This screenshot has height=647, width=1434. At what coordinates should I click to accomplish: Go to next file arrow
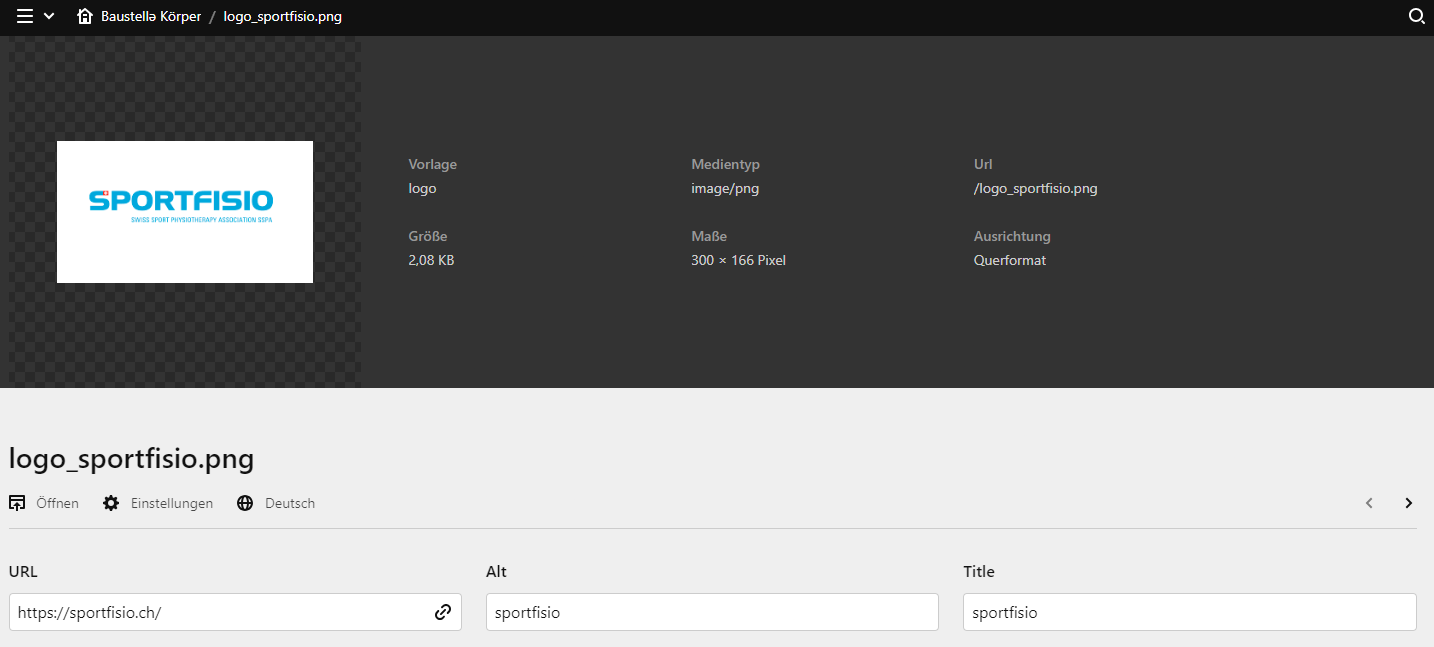(1408, 503)
